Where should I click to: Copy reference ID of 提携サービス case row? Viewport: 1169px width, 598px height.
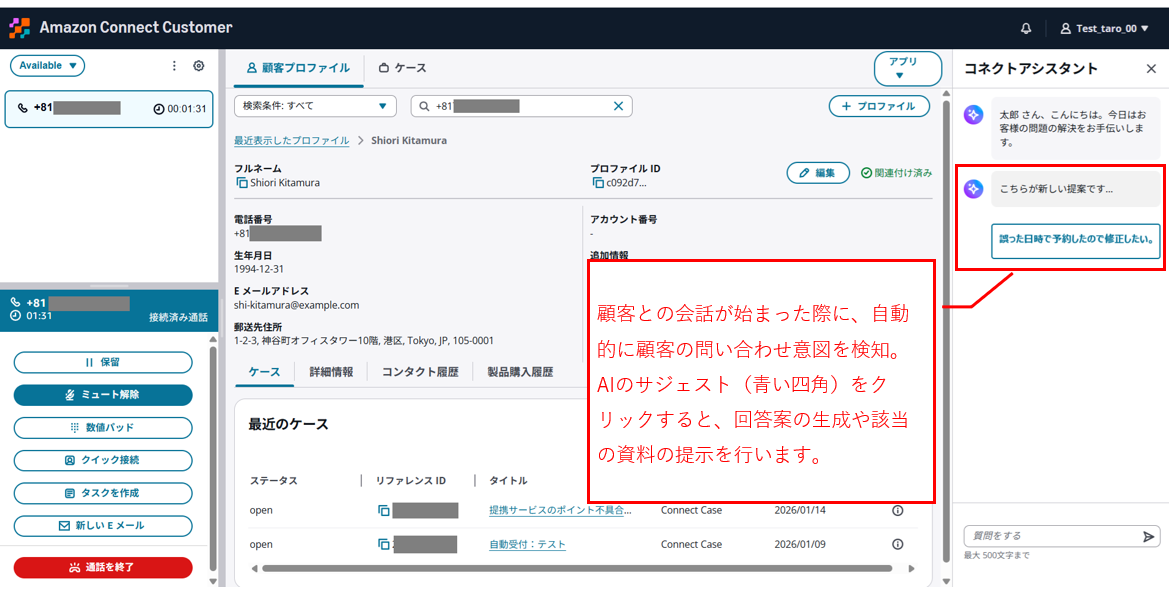[x=383, y=511]
